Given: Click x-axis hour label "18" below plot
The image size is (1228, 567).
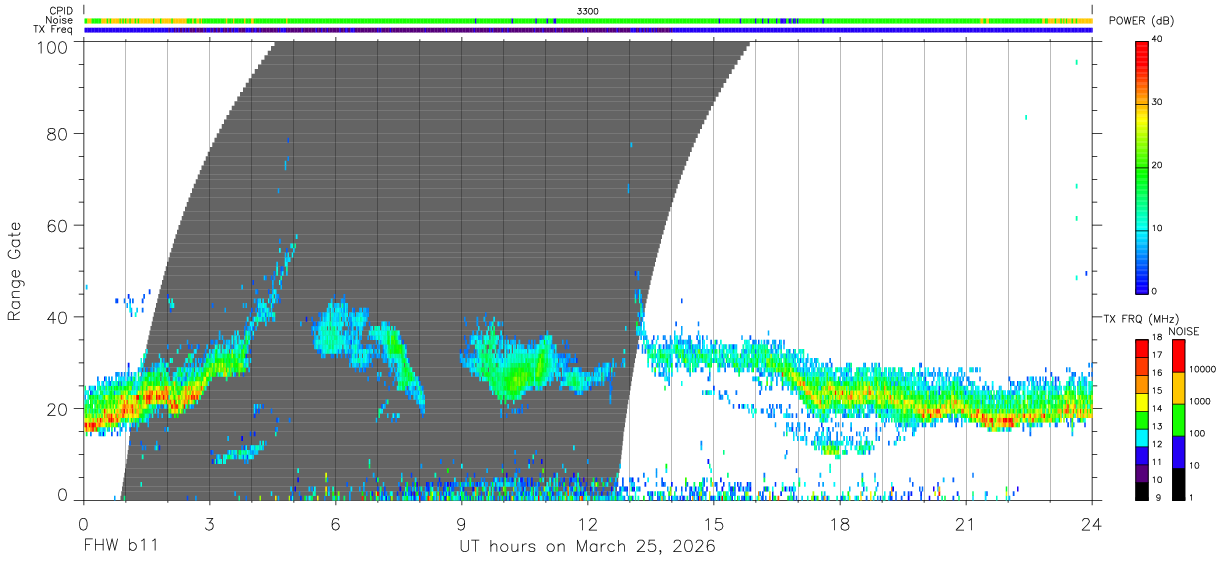Looking at the screenshot, I should pyautogui.click(x=840, y=524).
